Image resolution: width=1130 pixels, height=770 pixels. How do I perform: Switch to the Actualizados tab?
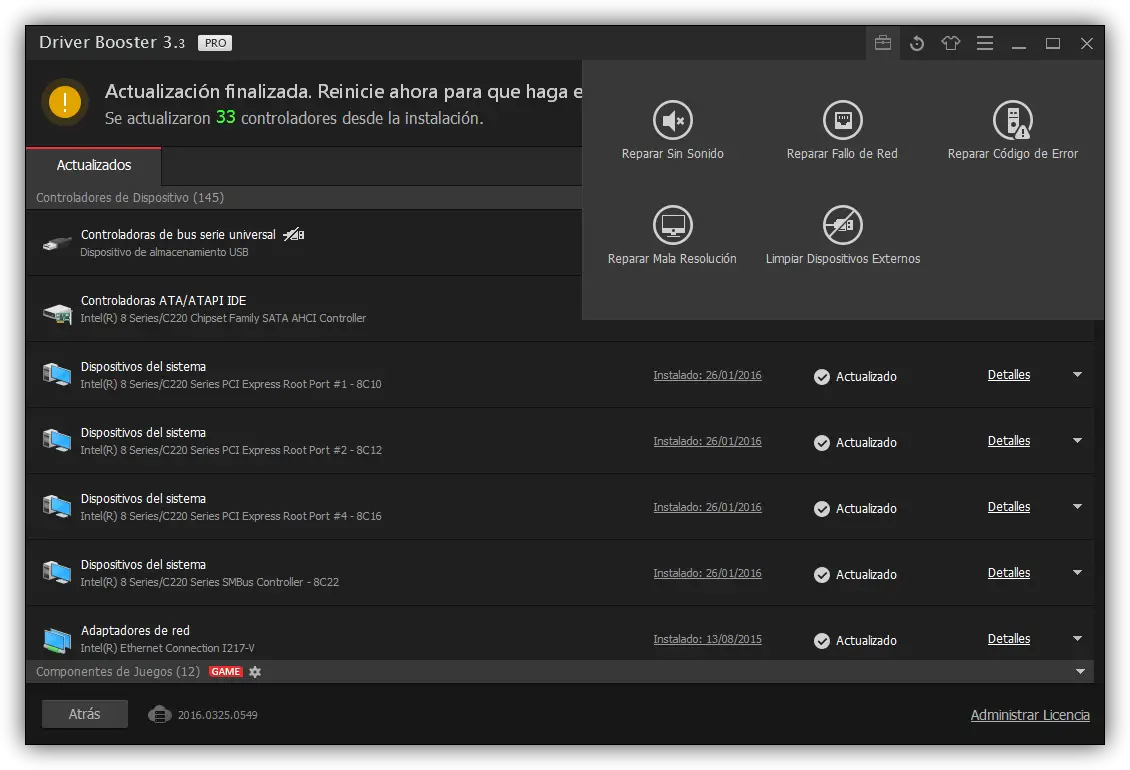click(x=94, y=165)
